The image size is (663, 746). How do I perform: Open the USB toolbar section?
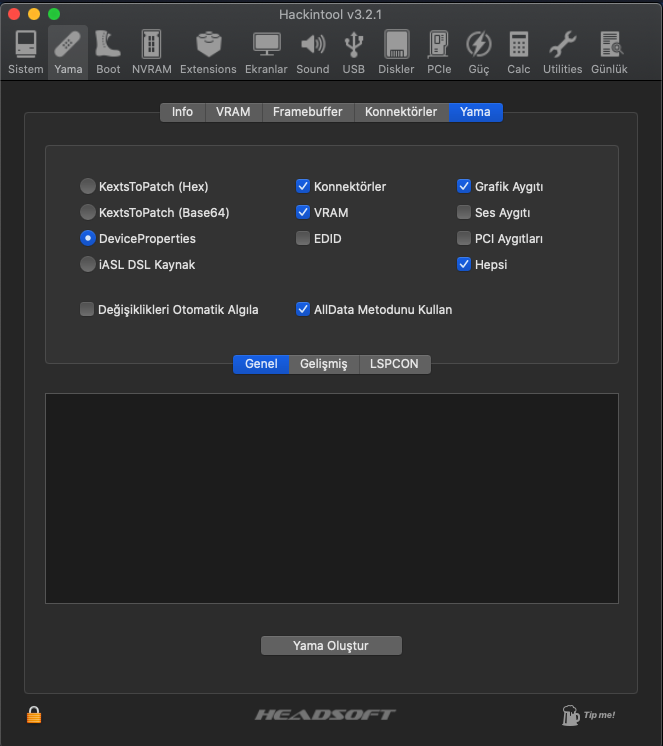(354, 52)
